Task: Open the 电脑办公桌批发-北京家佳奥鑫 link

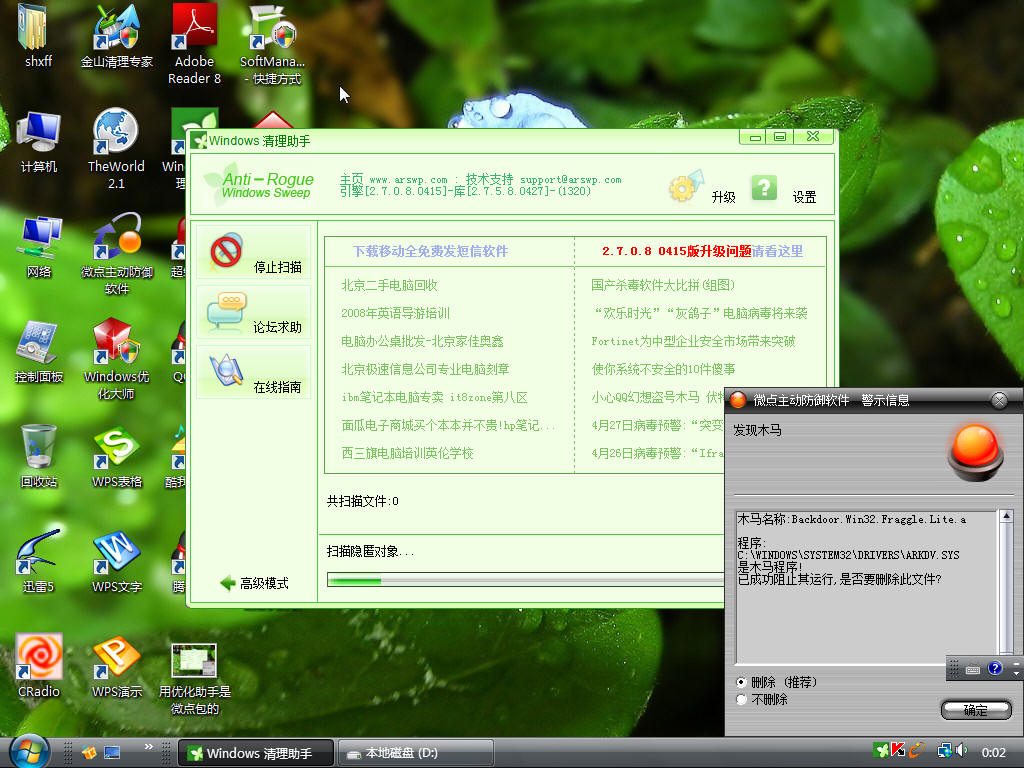Action: (422, 342)
